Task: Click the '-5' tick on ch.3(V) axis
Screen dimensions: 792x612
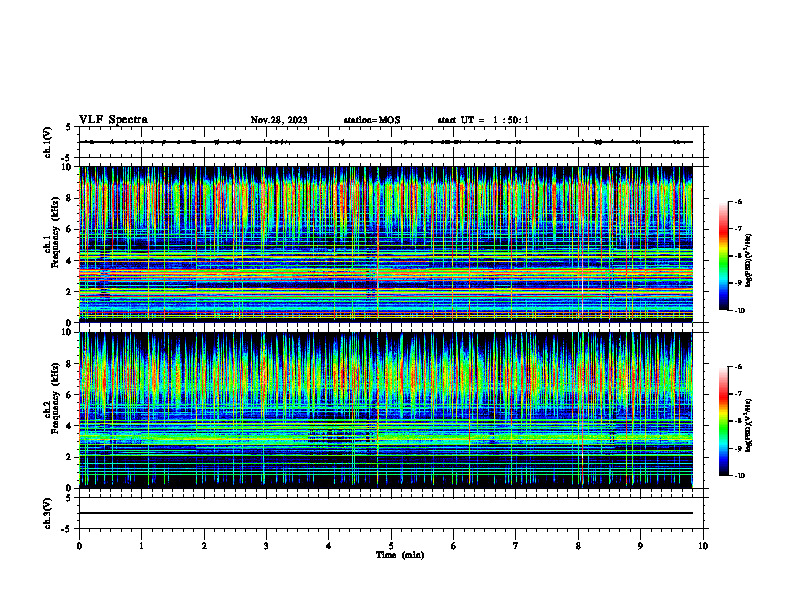Action: tap(67, 529)
